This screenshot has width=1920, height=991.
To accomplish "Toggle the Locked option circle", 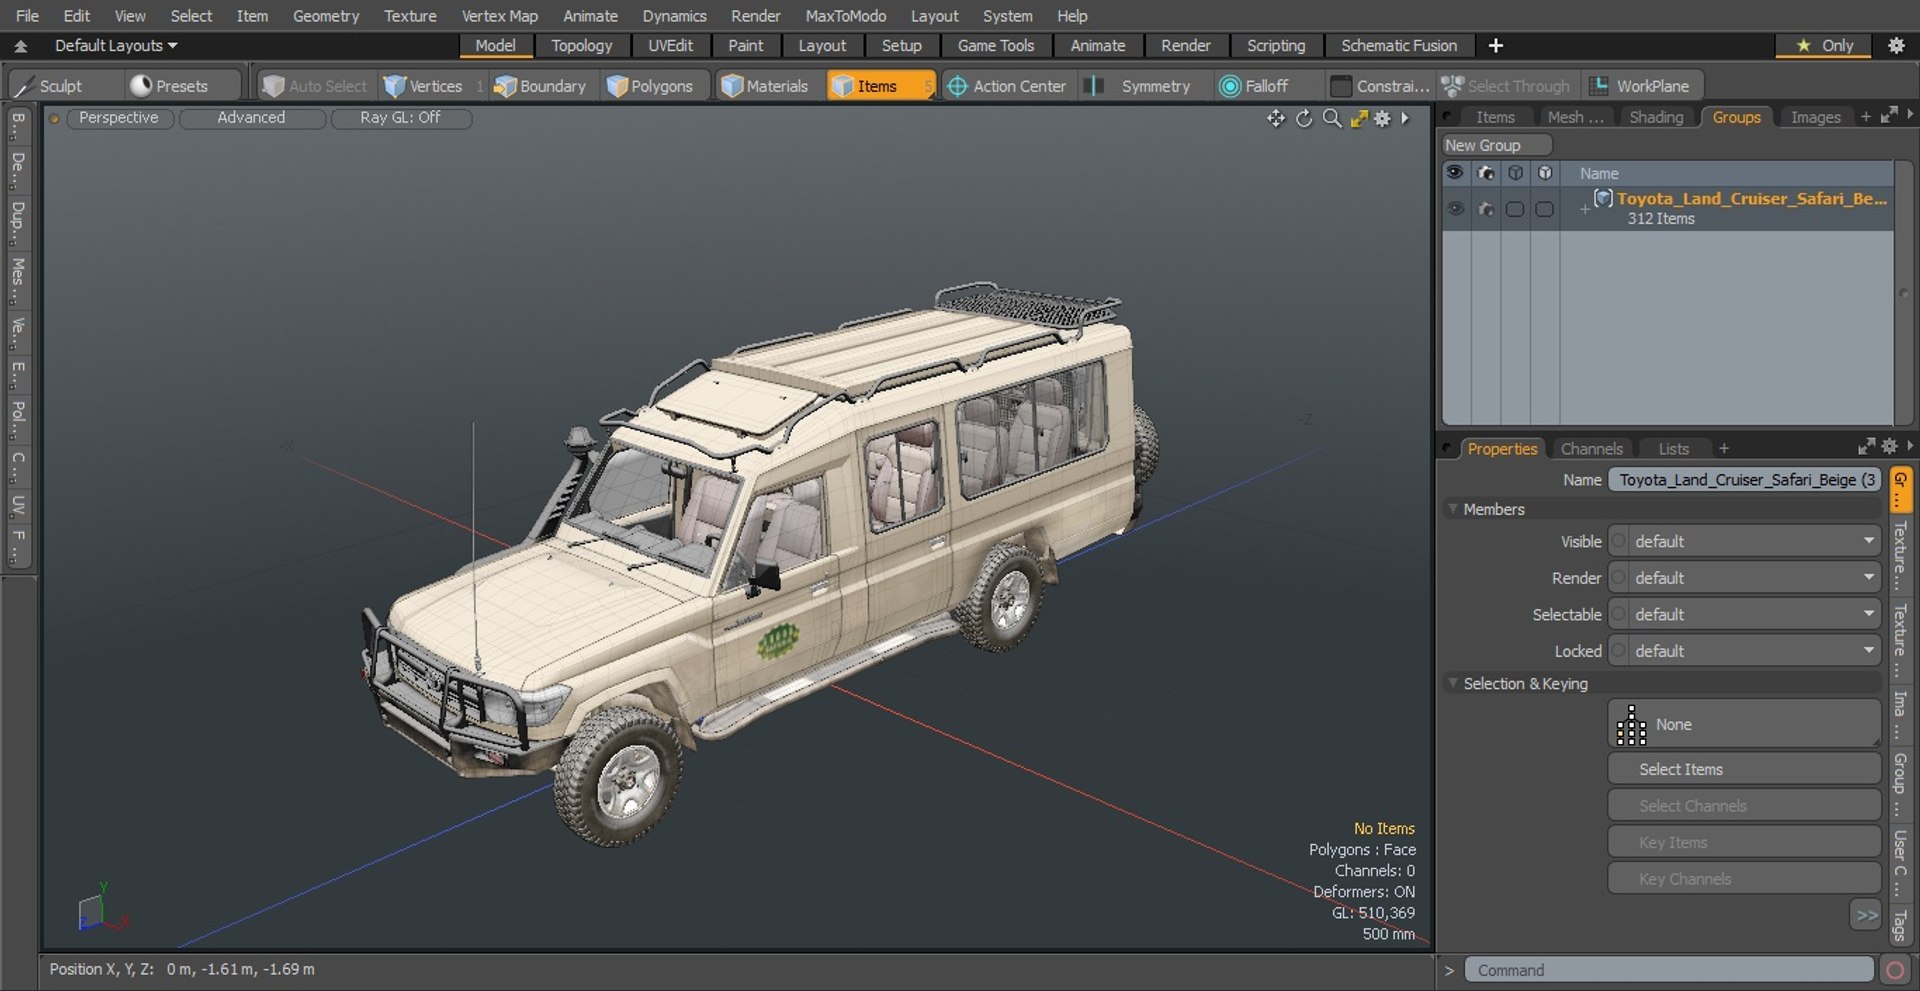I will (1619, 651).
